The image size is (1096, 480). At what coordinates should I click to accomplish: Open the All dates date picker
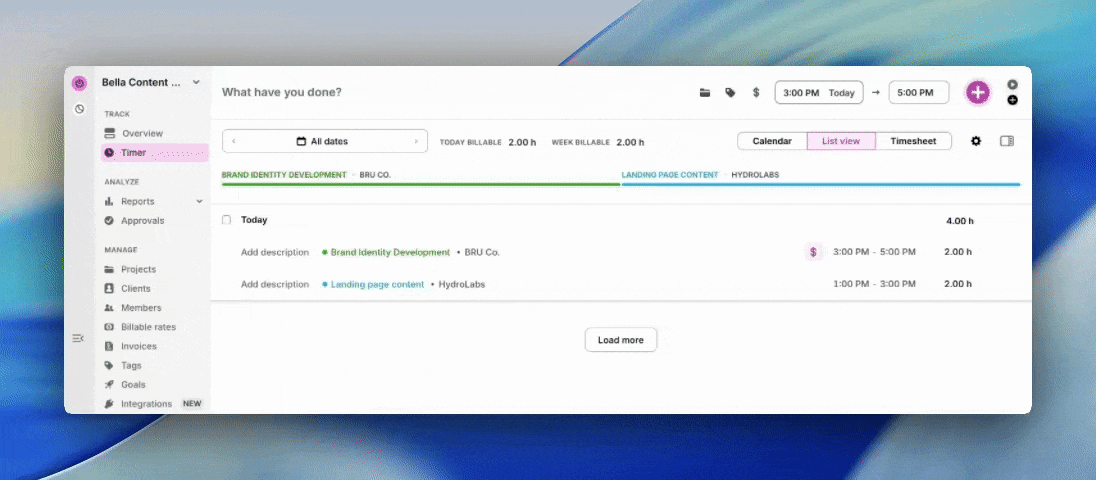pos(324,141)
